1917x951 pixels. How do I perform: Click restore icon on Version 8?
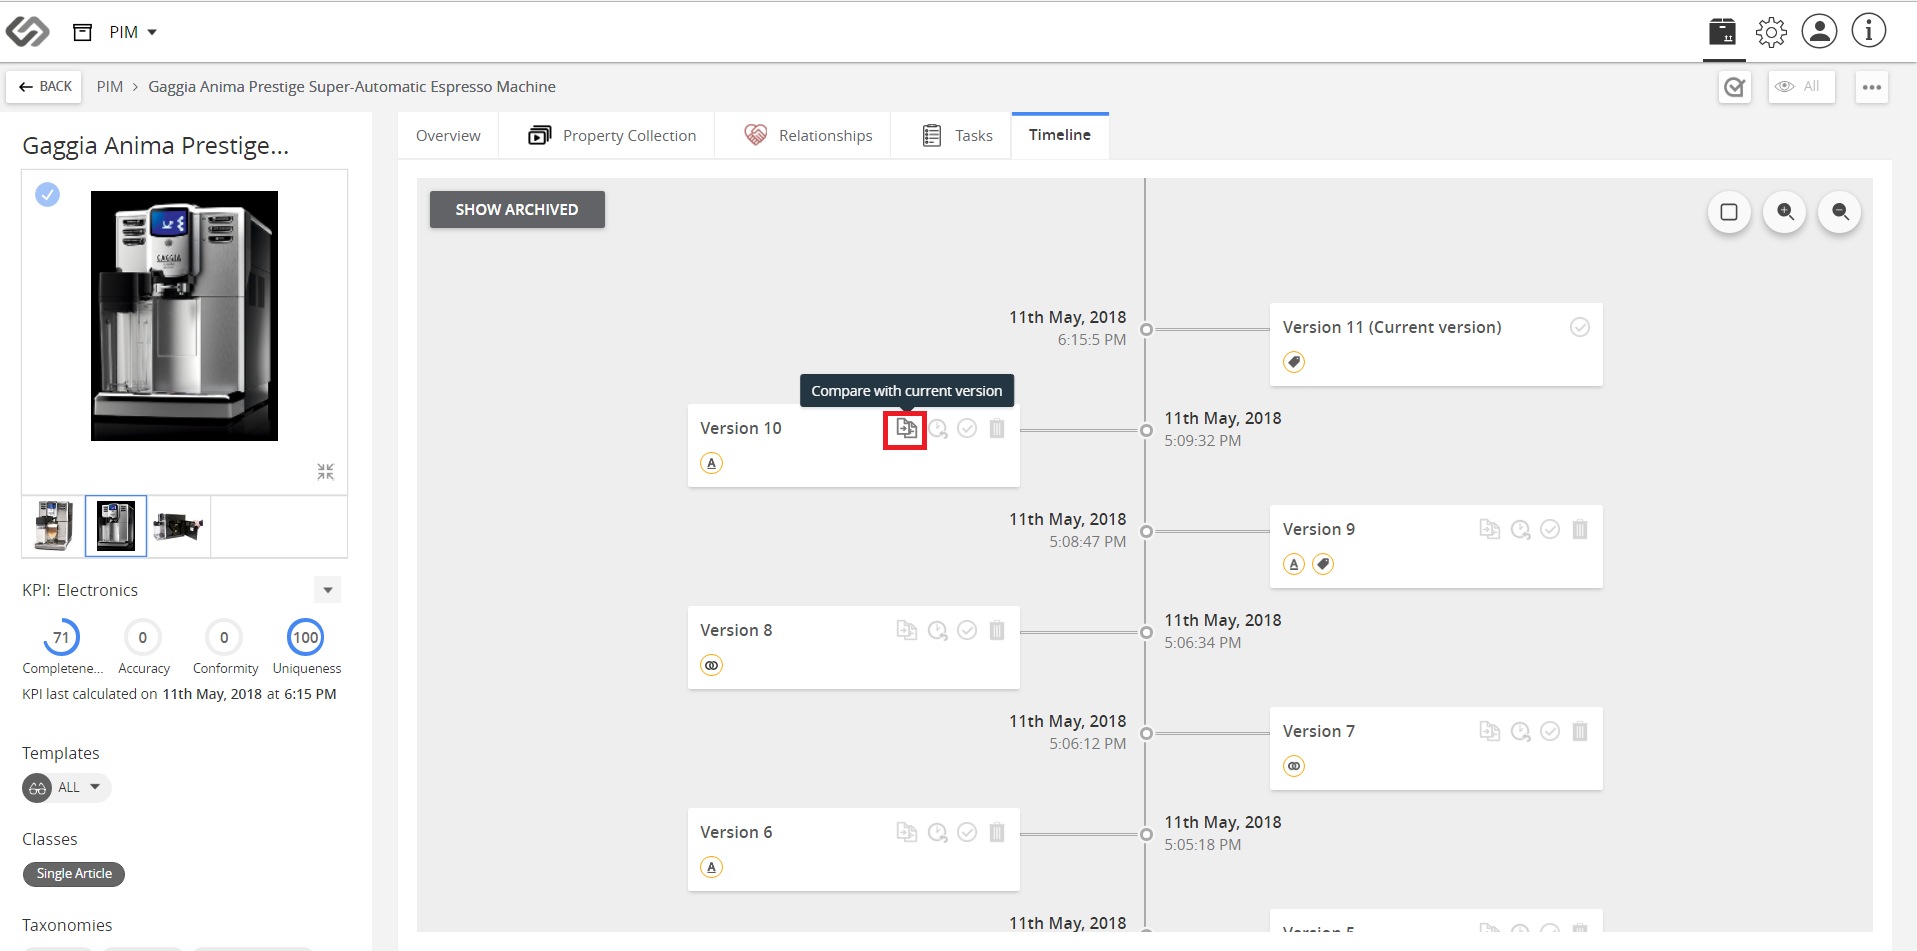(937, 631)
